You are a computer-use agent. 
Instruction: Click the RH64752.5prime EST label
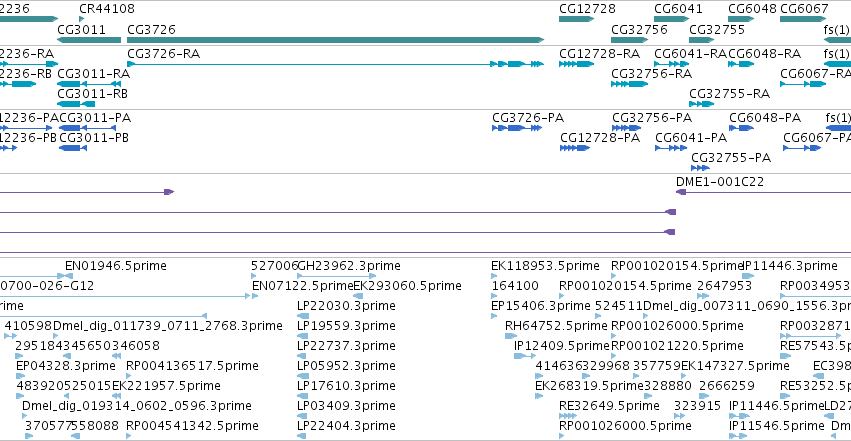tap(556, 325)
